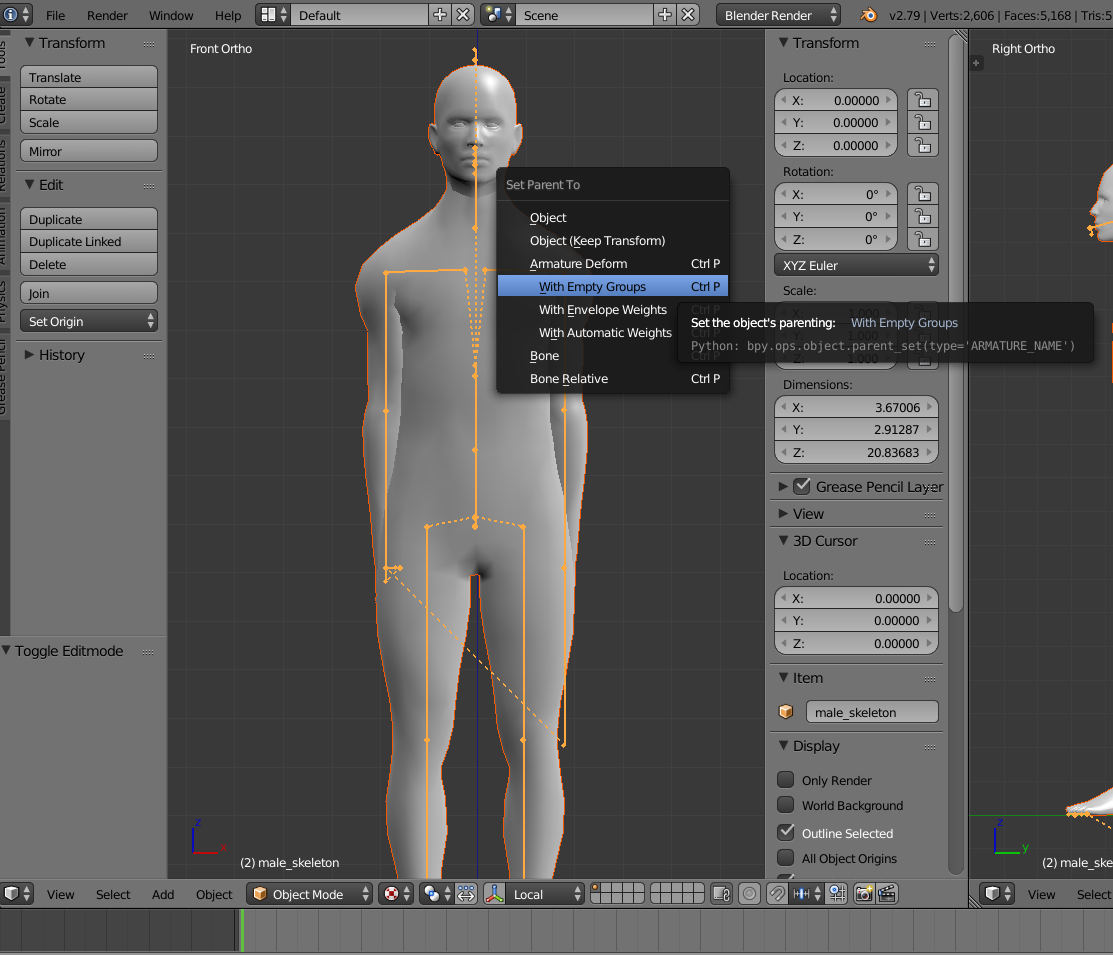Uncheck Outline Selected option
Viewport: 1113px width, 955px height.
click(786, 832)
